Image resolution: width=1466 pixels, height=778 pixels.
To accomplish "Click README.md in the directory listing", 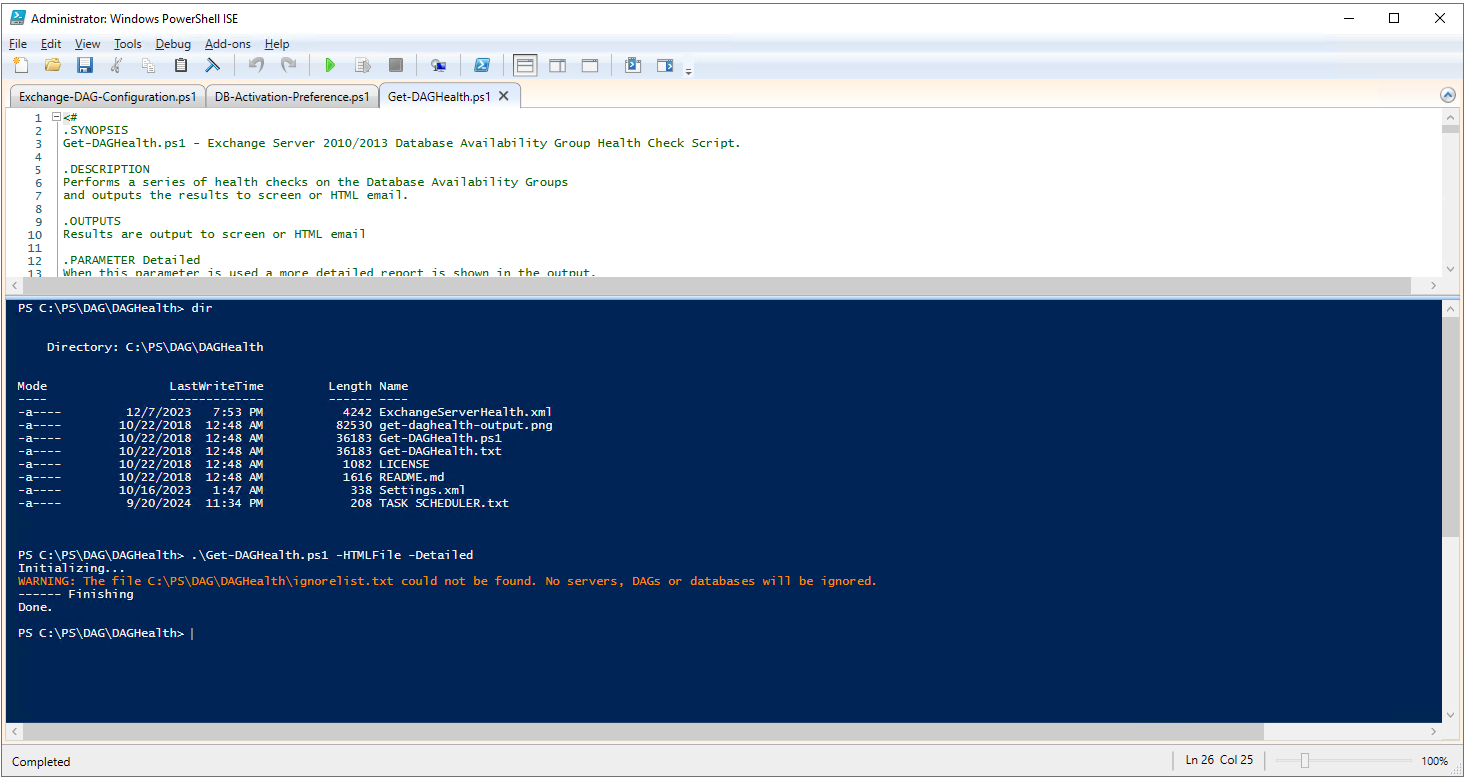I will pos(411,477).
